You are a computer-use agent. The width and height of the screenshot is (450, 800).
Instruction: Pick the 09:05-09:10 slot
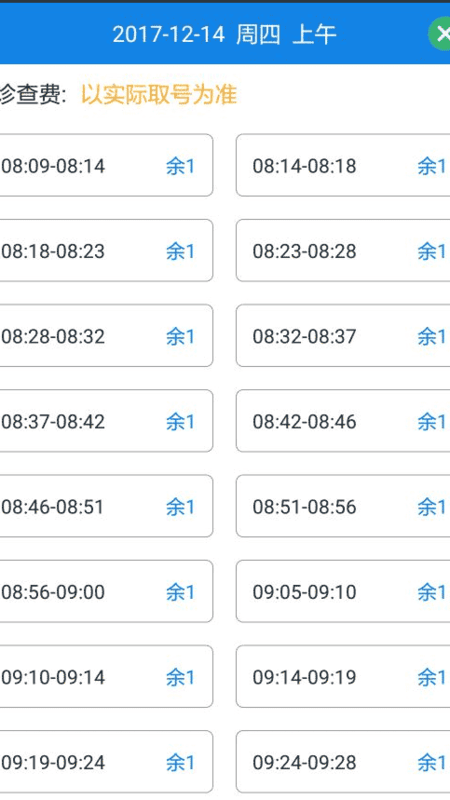343,591
